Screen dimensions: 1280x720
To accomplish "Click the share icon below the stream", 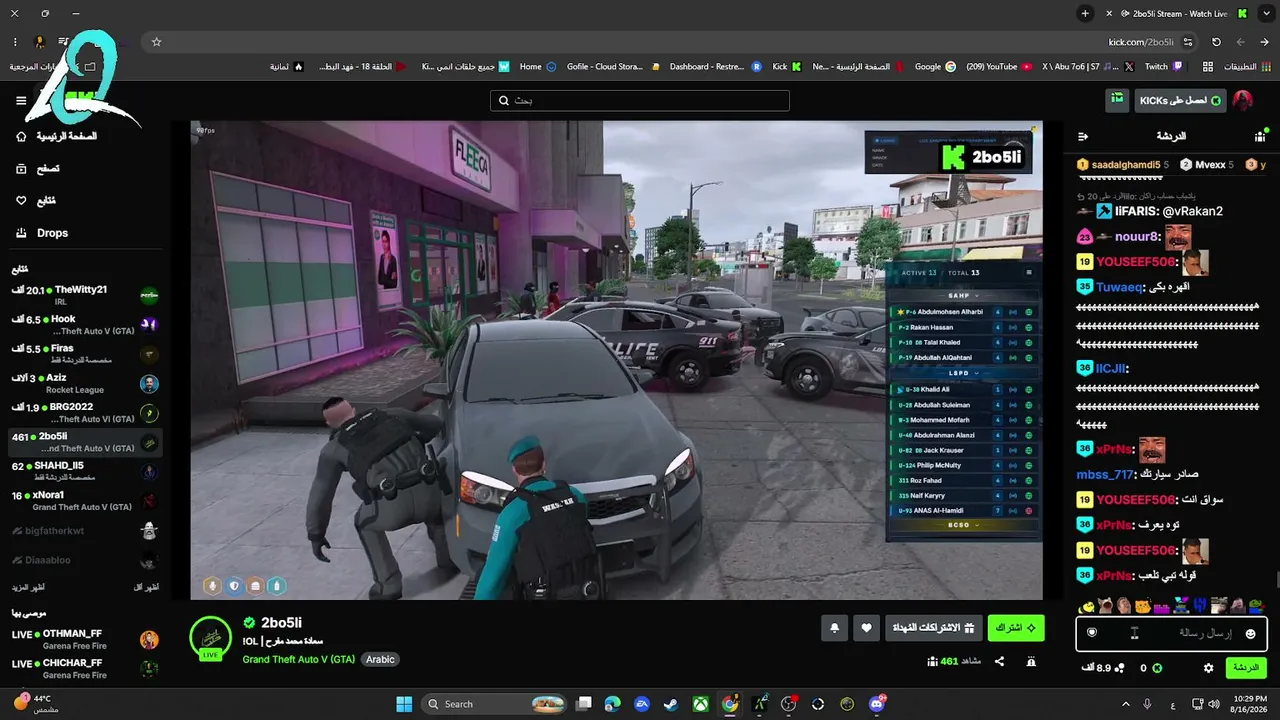I will pos(999,661).
